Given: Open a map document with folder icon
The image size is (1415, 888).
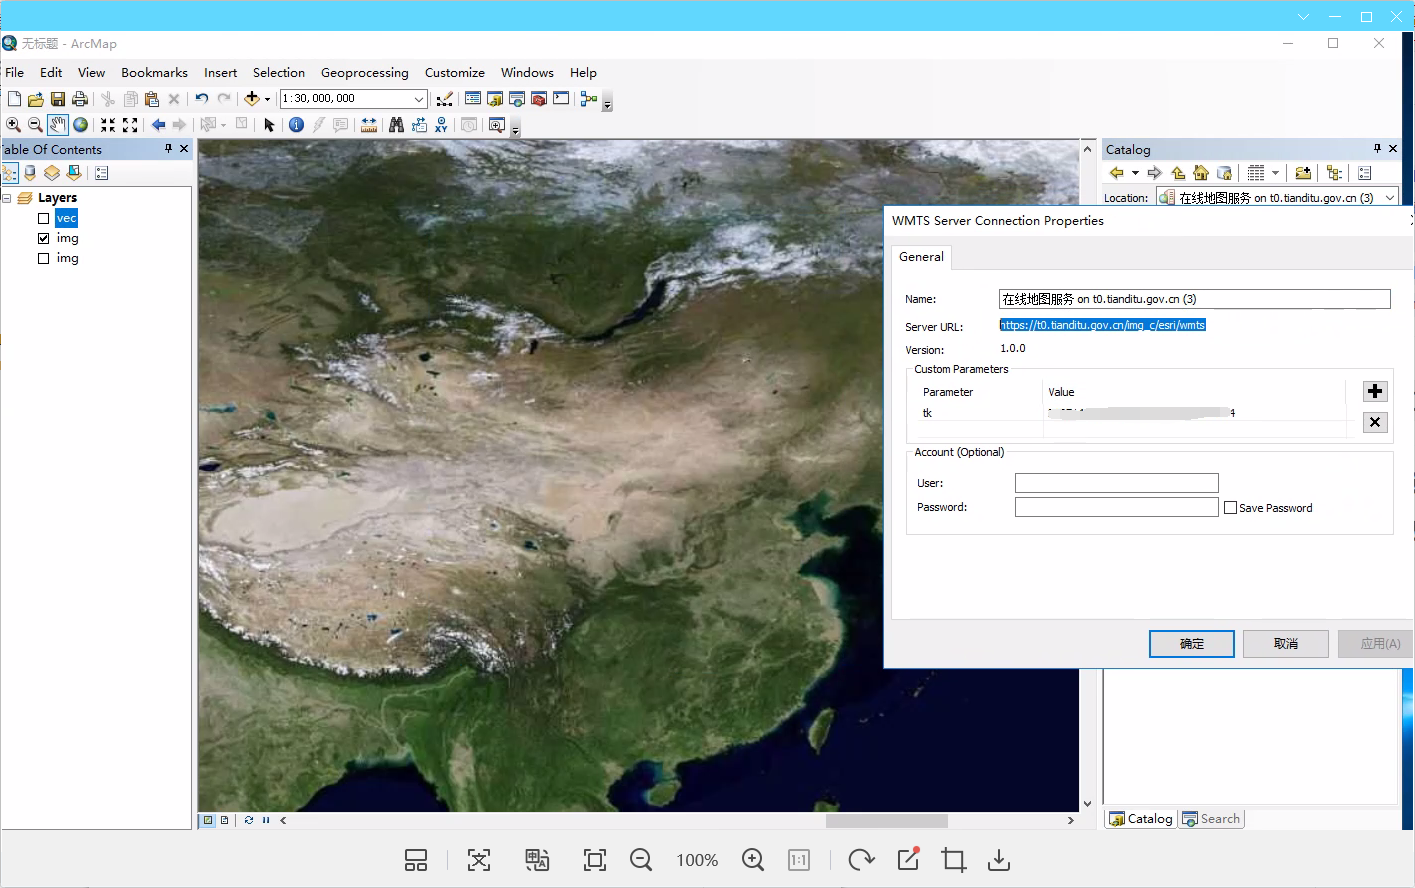Looking at the screenshot, I should [x=36, y=99].
